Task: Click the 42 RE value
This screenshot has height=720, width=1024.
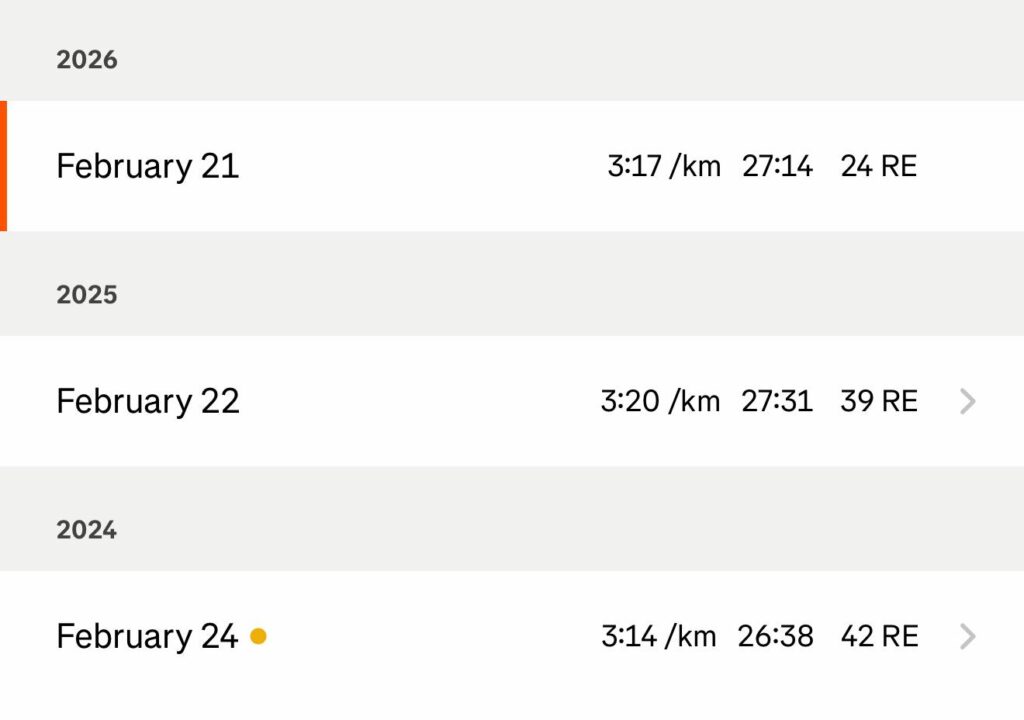Action: pyautogui.click(x=878, y=636)
